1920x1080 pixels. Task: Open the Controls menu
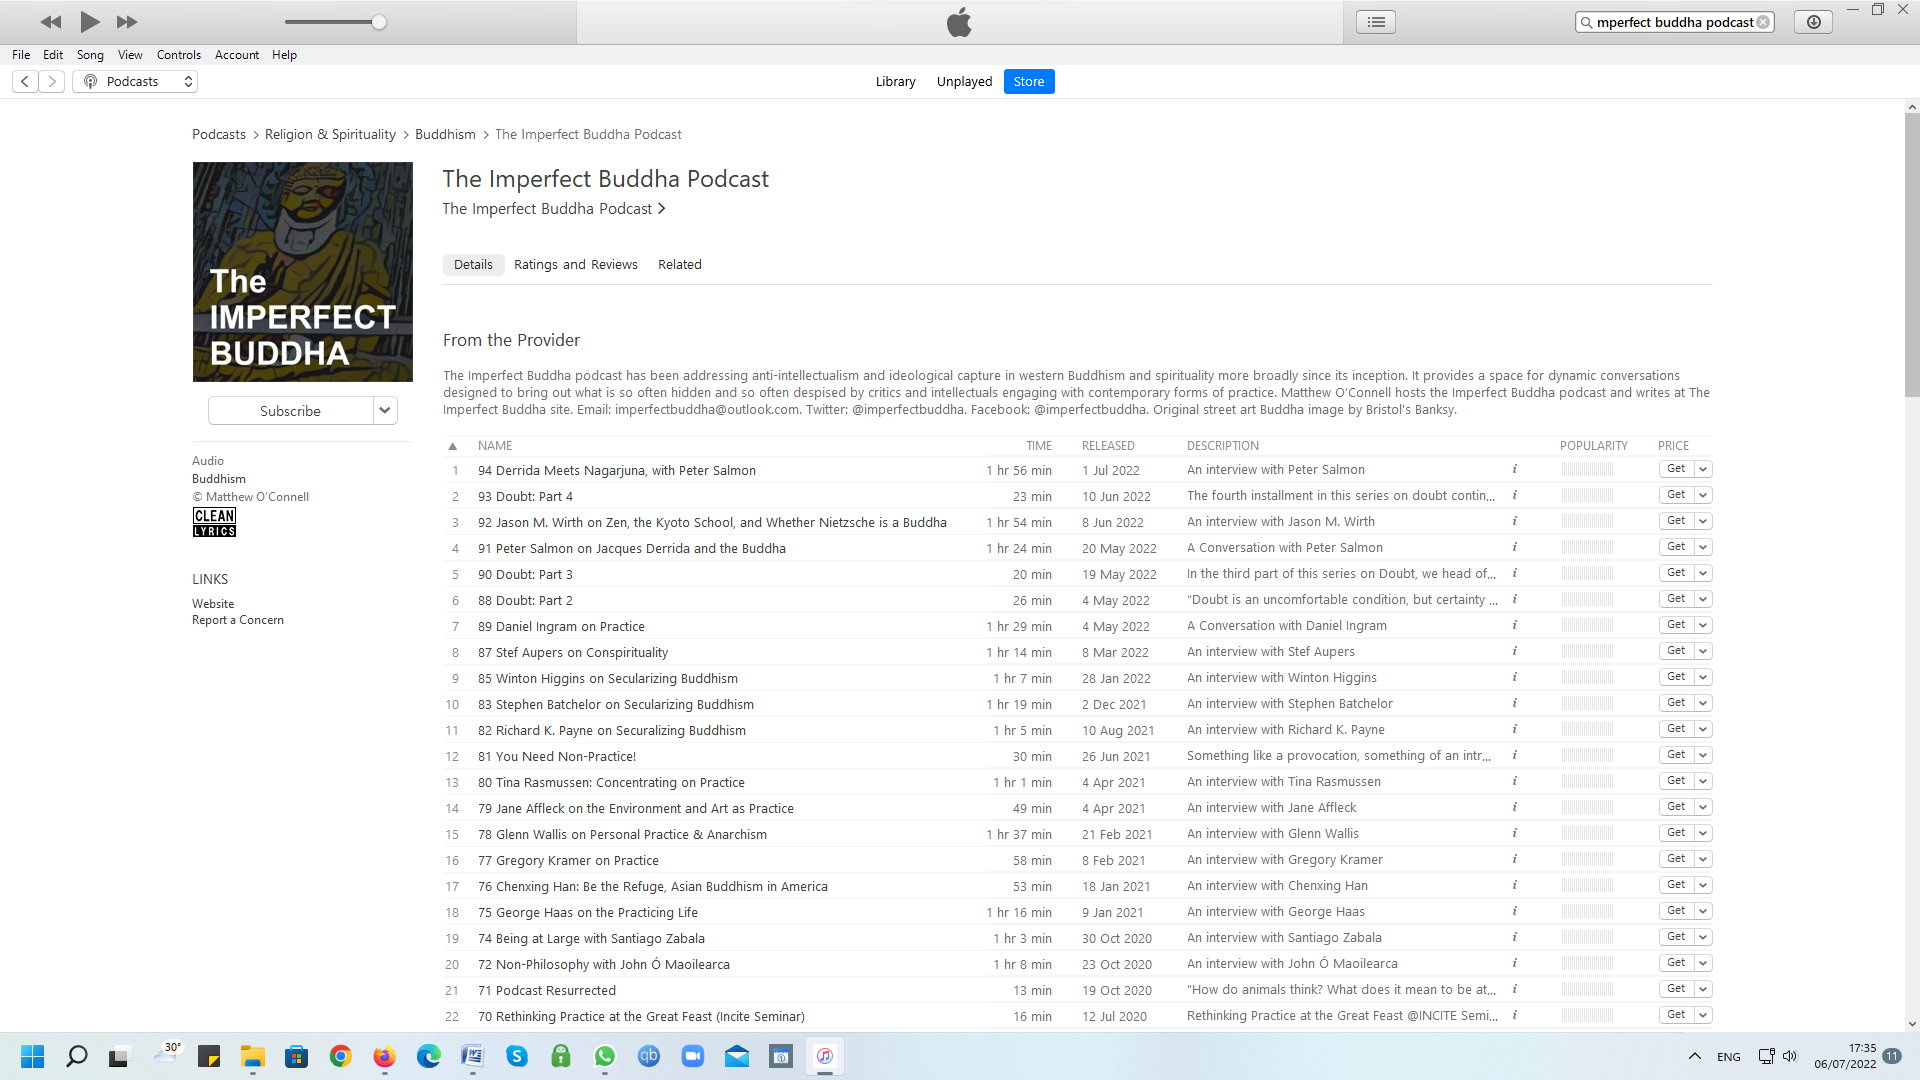coord(178,55)
